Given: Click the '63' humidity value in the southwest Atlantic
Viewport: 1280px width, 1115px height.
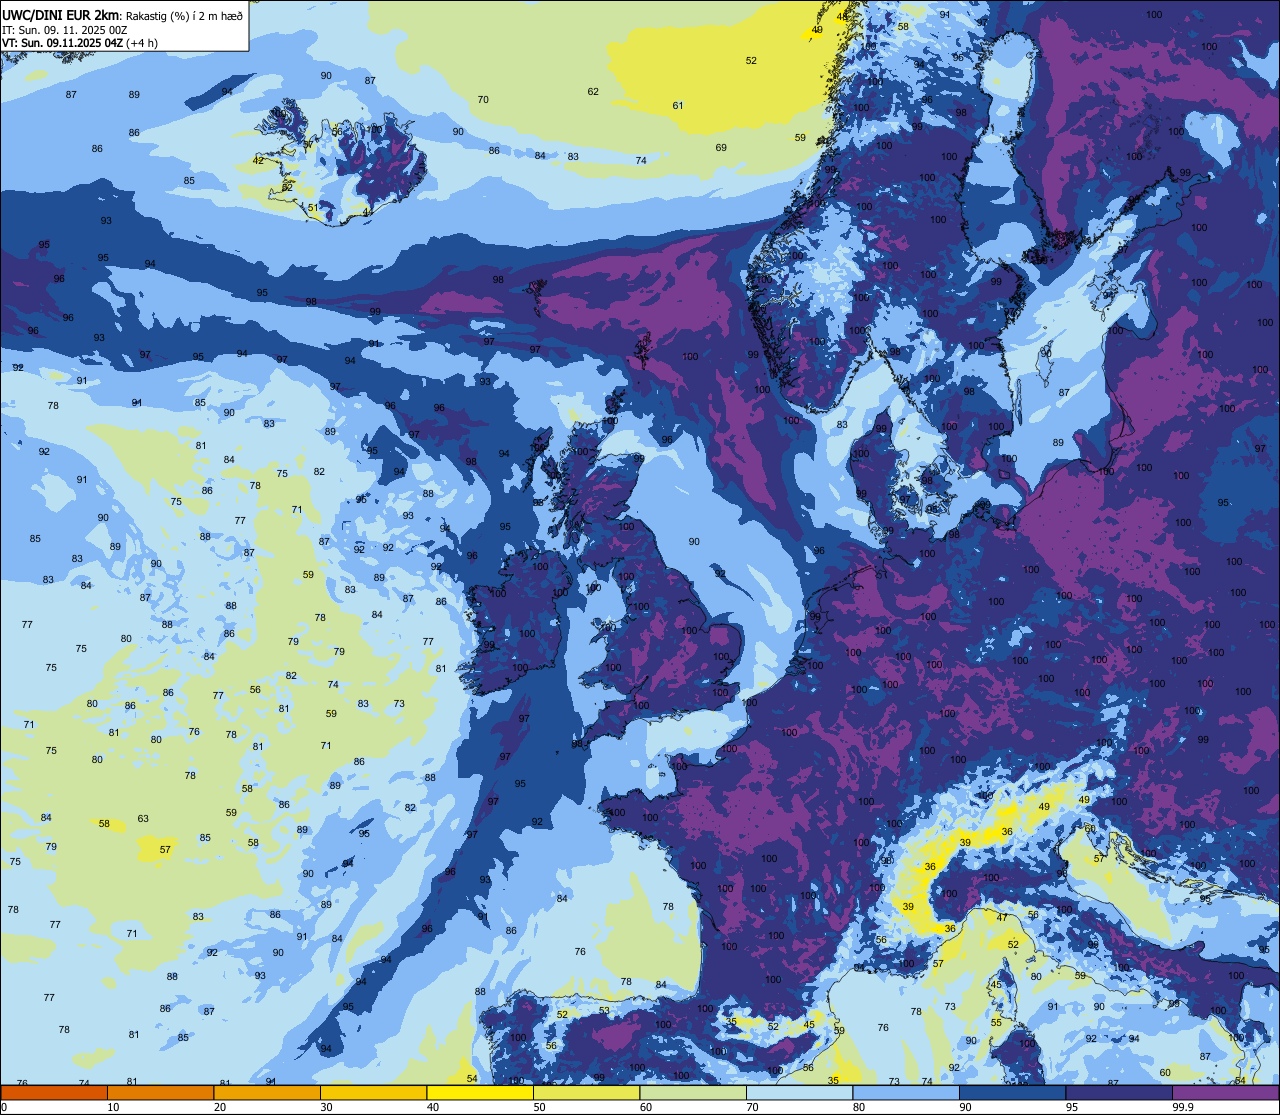Looking at the screenshot, I should pyautogui.click(x=143, y=818).
